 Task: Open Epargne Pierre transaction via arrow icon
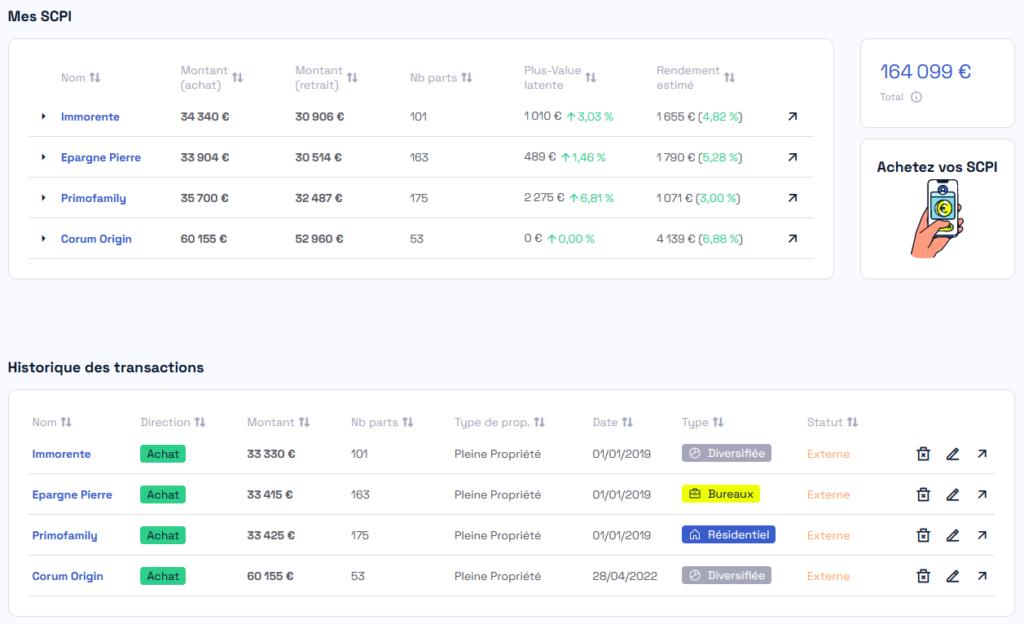tap(982, 495)
